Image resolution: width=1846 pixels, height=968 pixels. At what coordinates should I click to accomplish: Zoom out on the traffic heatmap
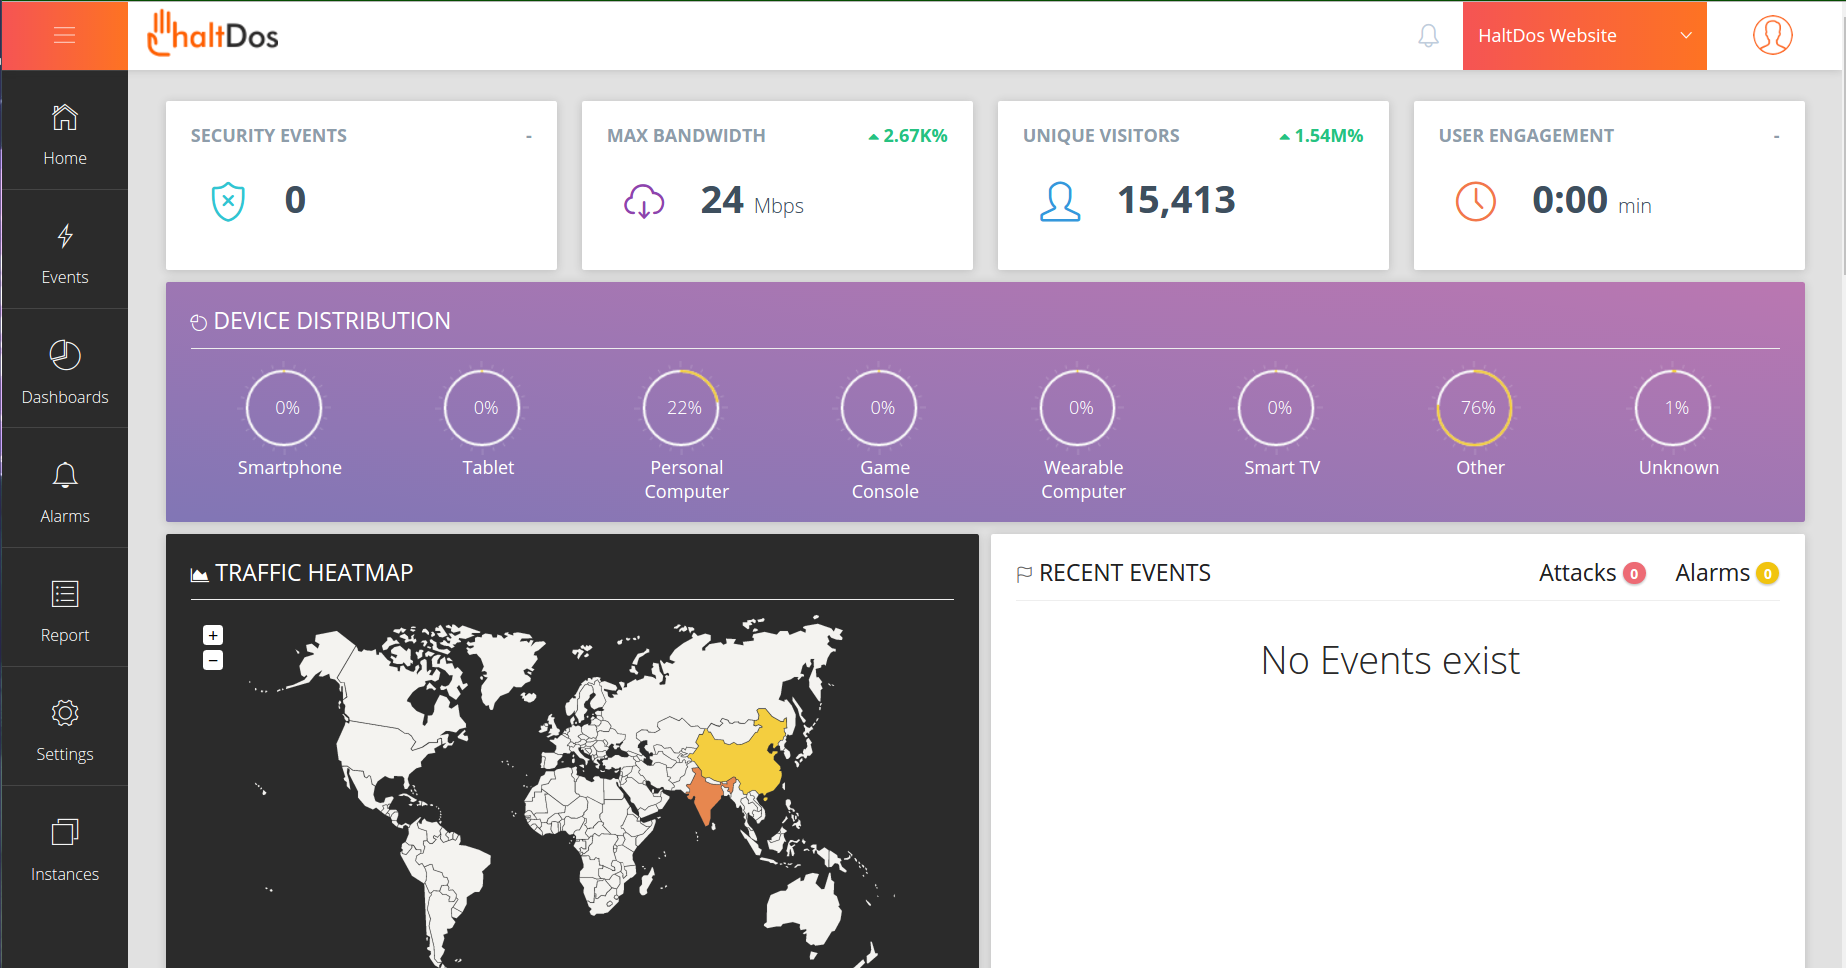[x=213, y=660]
